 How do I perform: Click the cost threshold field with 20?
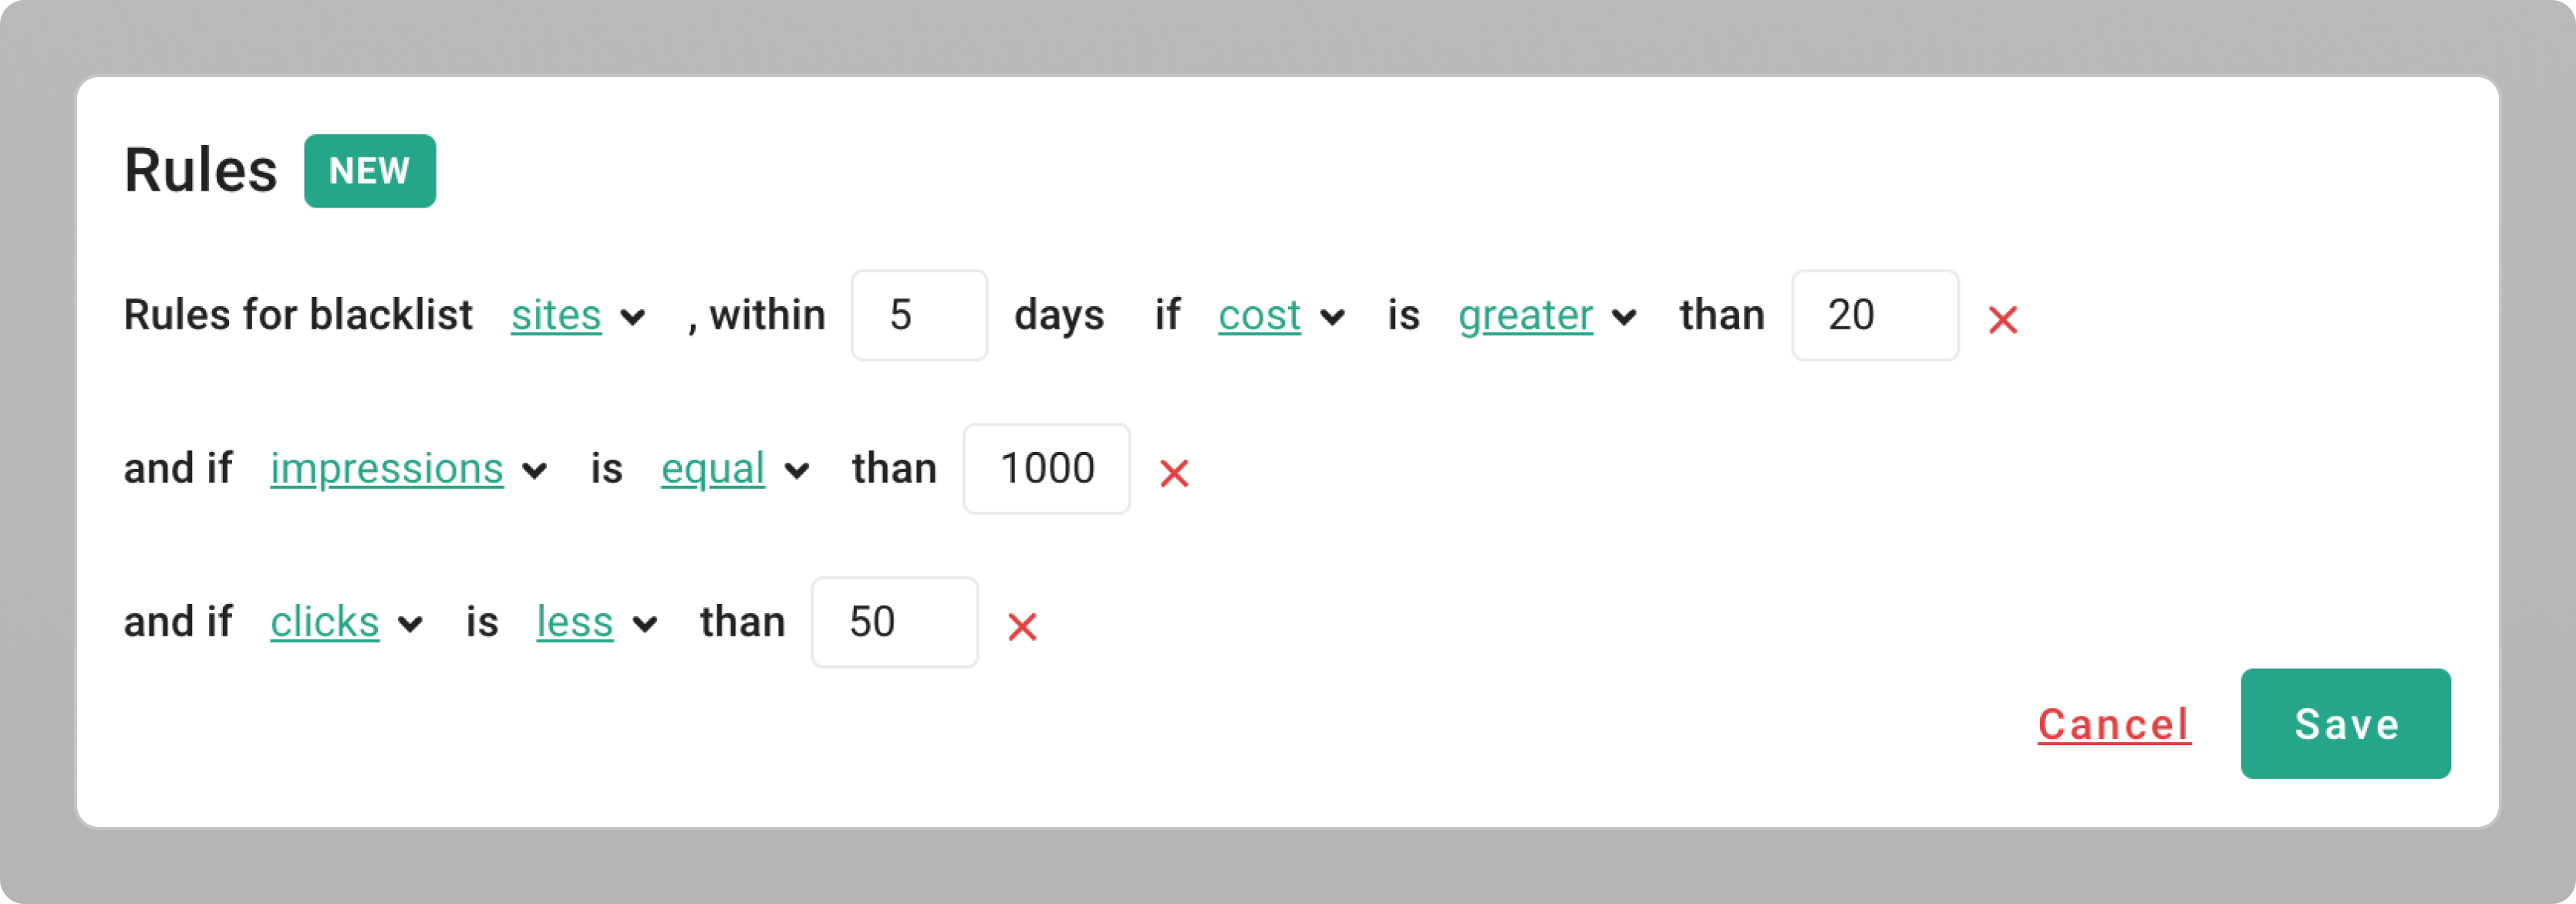[1874, 315]
